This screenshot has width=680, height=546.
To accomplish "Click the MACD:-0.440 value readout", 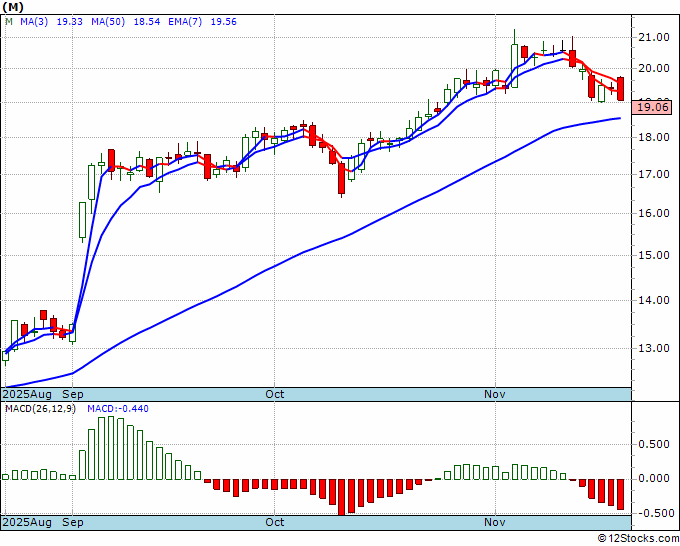I will [118, 409].
